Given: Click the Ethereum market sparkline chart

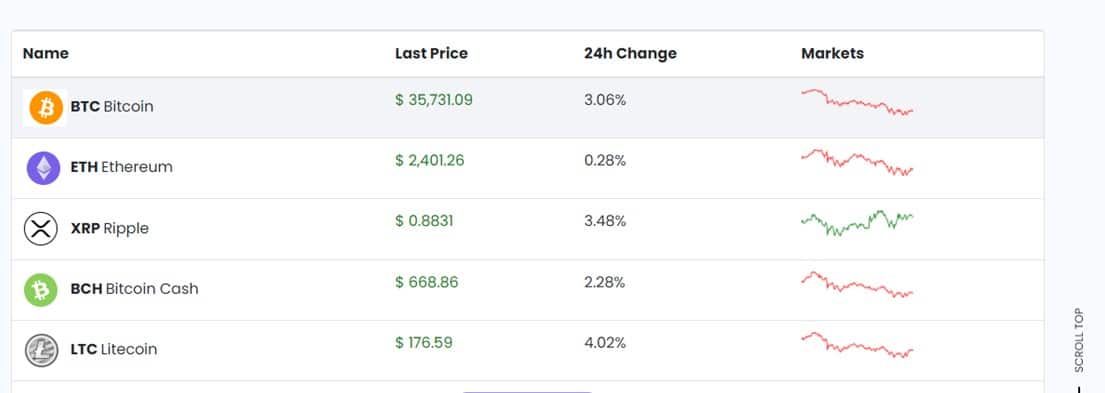Looking at the screenshot, I should (x=857, y=162).
